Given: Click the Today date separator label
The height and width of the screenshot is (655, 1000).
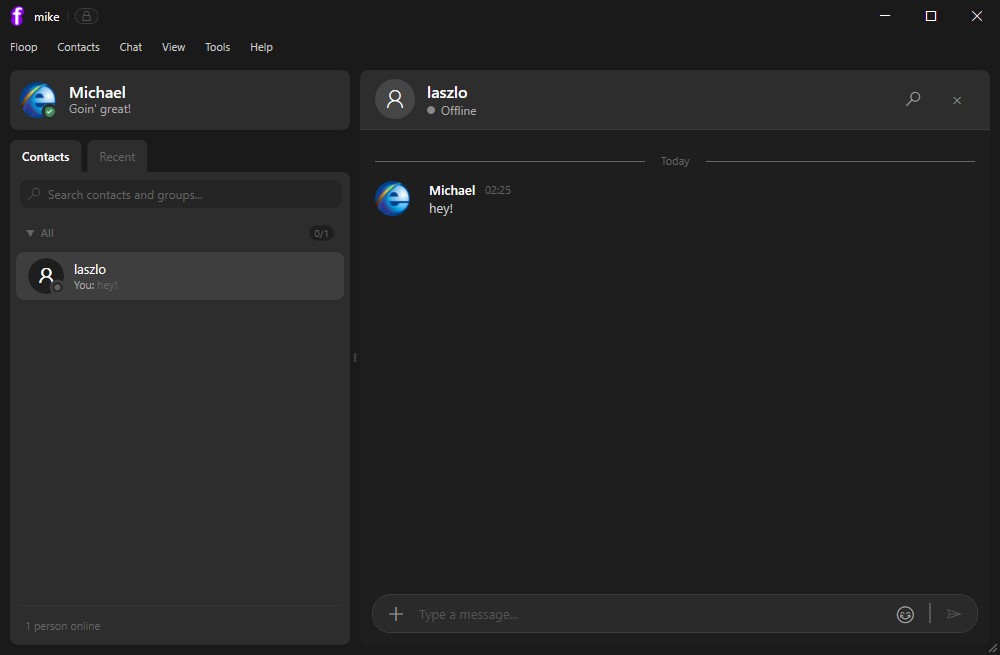Looking at the screenshot, I should (675, 161).
